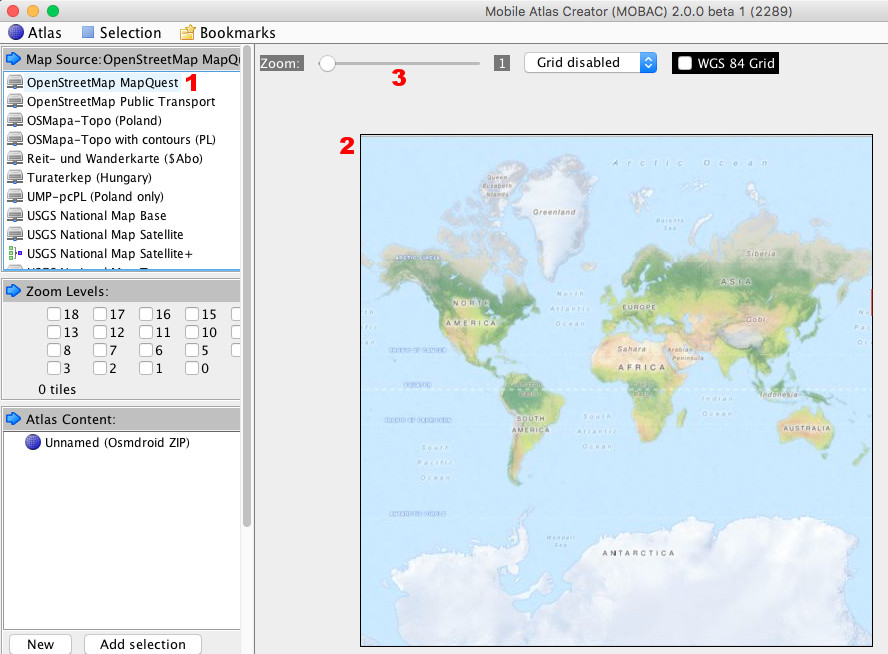Screen dimensions: 888x654
Task: Click the green macOS maximize window button
Action: point(53,11)
